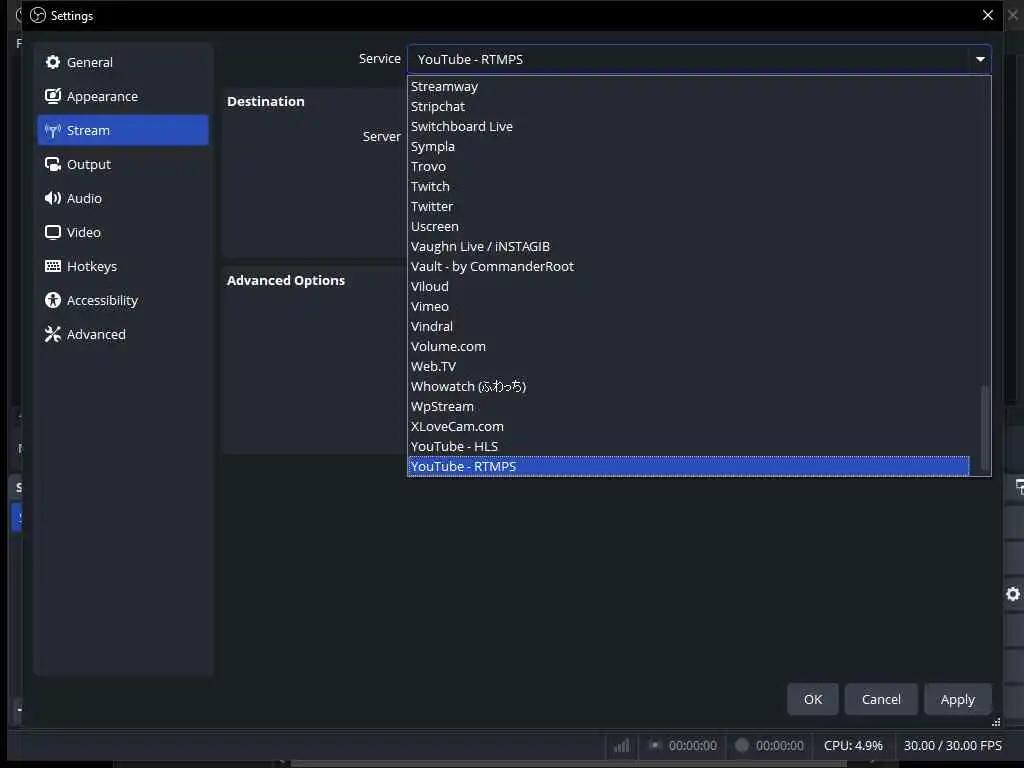Pick Twitch as the streaming service

point(688,186)
